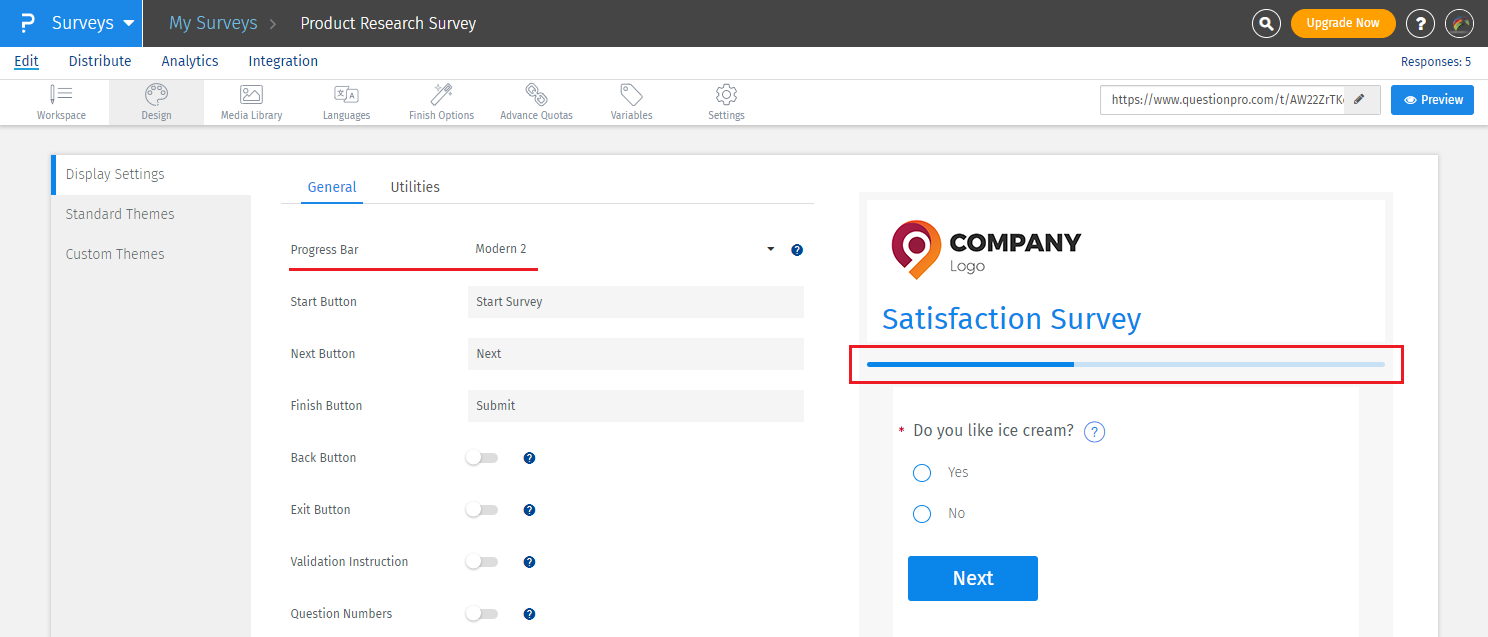Open the Analytics menu tab
Image resolution: width=1488 pixels, height=637 pixels.
coord(190,61)
